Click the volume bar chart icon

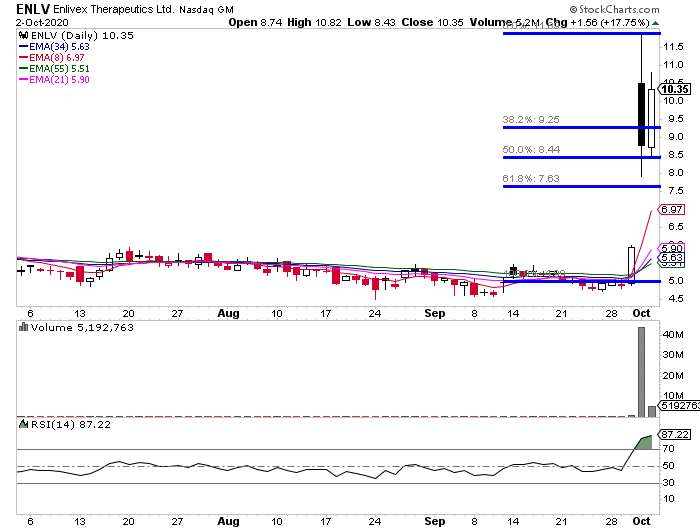[x=24, y=327]
